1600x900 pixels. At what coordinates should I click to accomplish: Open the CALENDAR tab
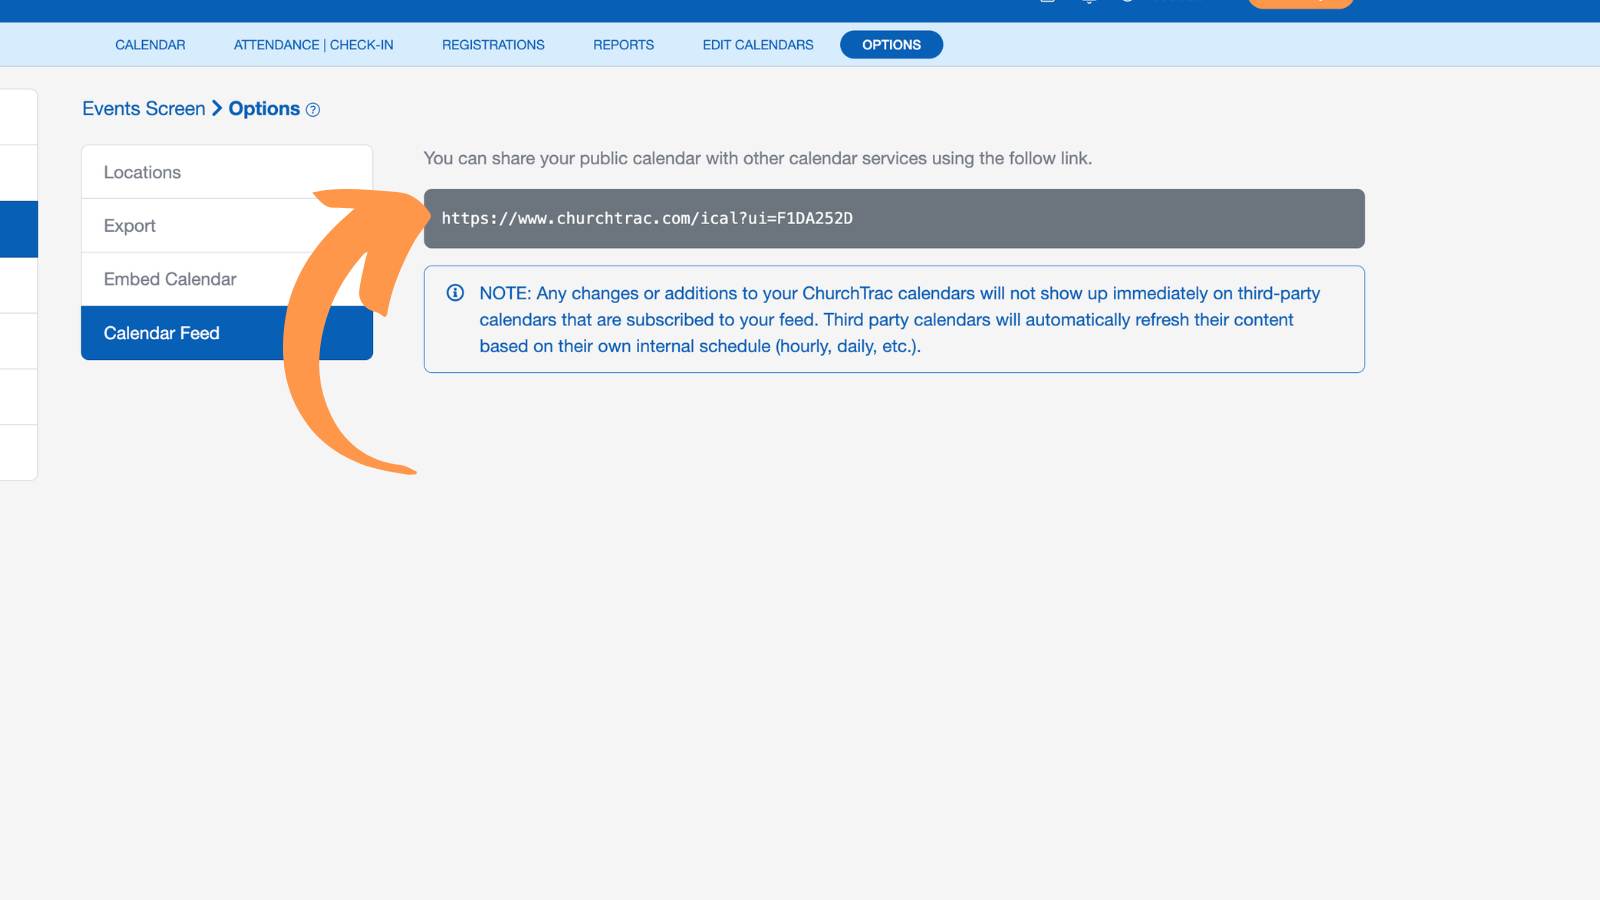tap(150, 45)
